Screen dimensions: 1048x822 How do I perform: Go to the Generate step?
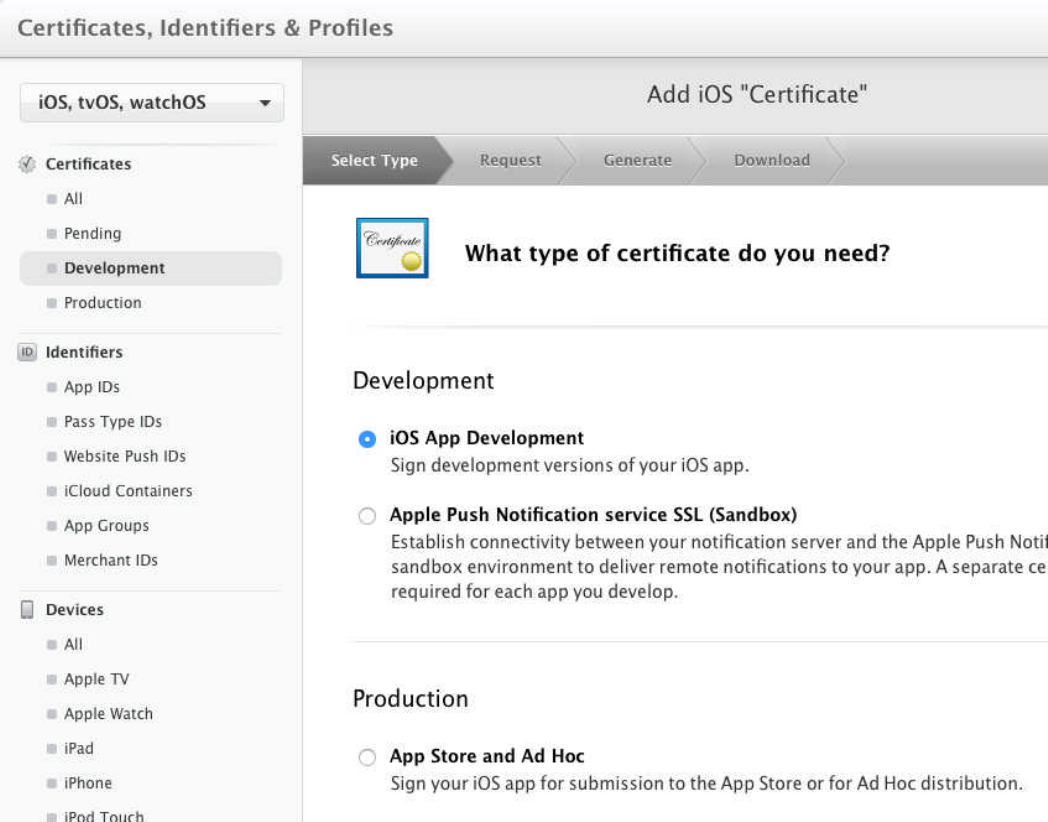pyautogui.click(x=638, y=160)
